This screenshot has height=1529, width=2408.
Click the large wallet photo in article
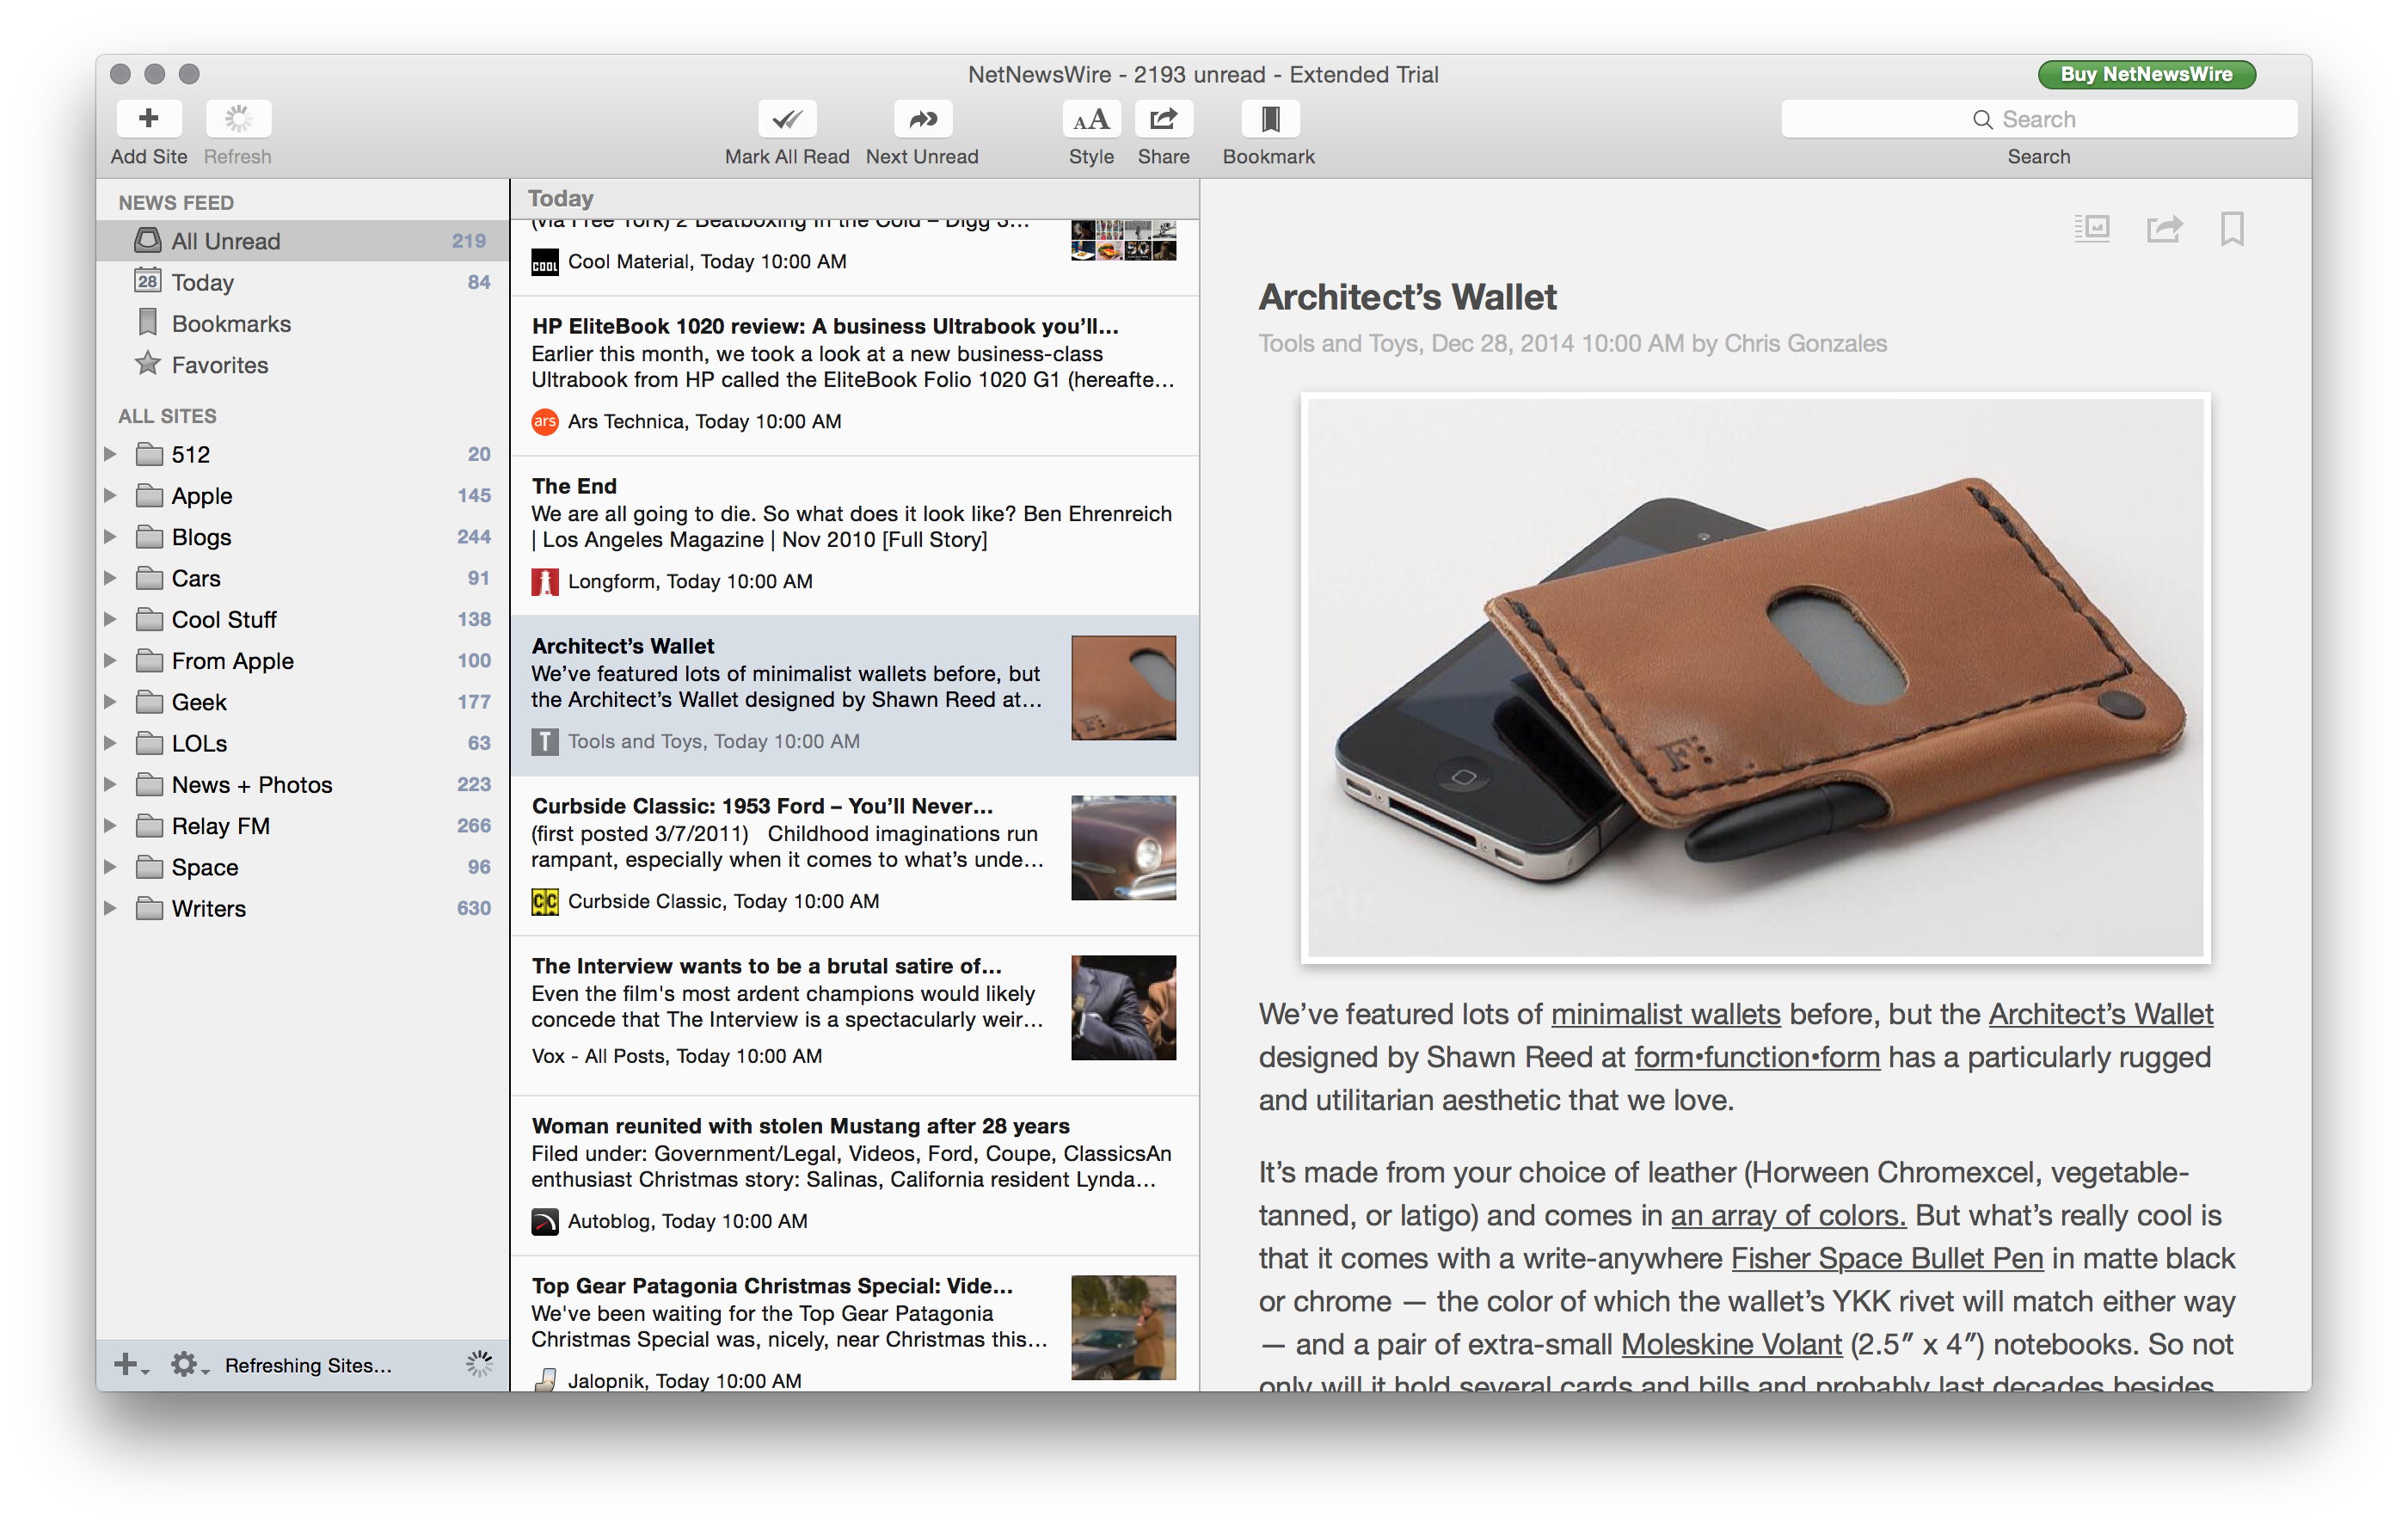click(x=1755, y=678)
